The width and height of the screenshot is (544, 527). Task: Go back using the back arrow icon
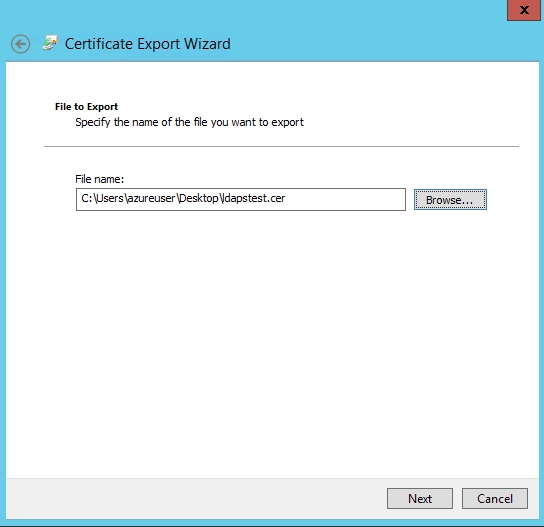click(20, 44)
